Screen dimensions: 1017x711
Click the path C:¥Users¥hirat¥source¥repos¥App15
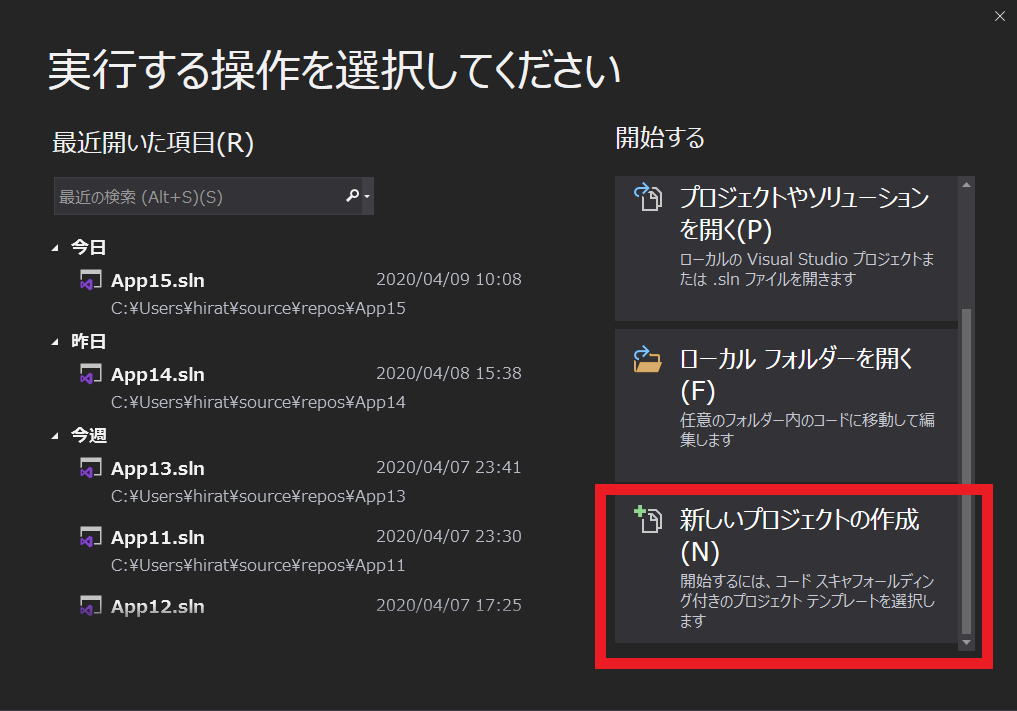(x=258, y=308)
